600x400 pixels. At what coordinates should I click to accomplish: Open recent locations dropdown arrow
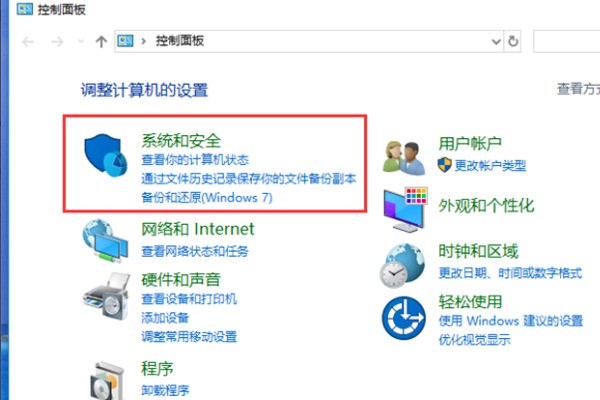click(x=81, y=41)
